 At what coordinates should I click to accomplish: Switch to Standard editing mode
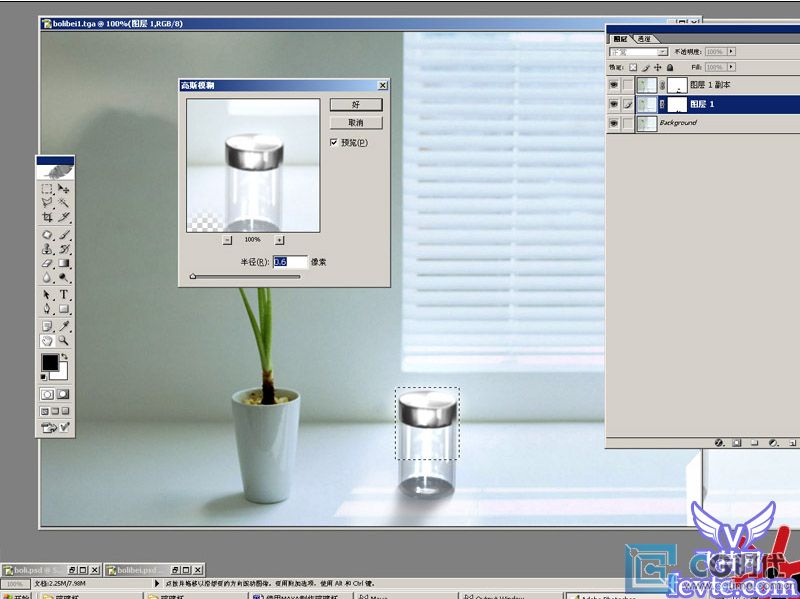47,394
